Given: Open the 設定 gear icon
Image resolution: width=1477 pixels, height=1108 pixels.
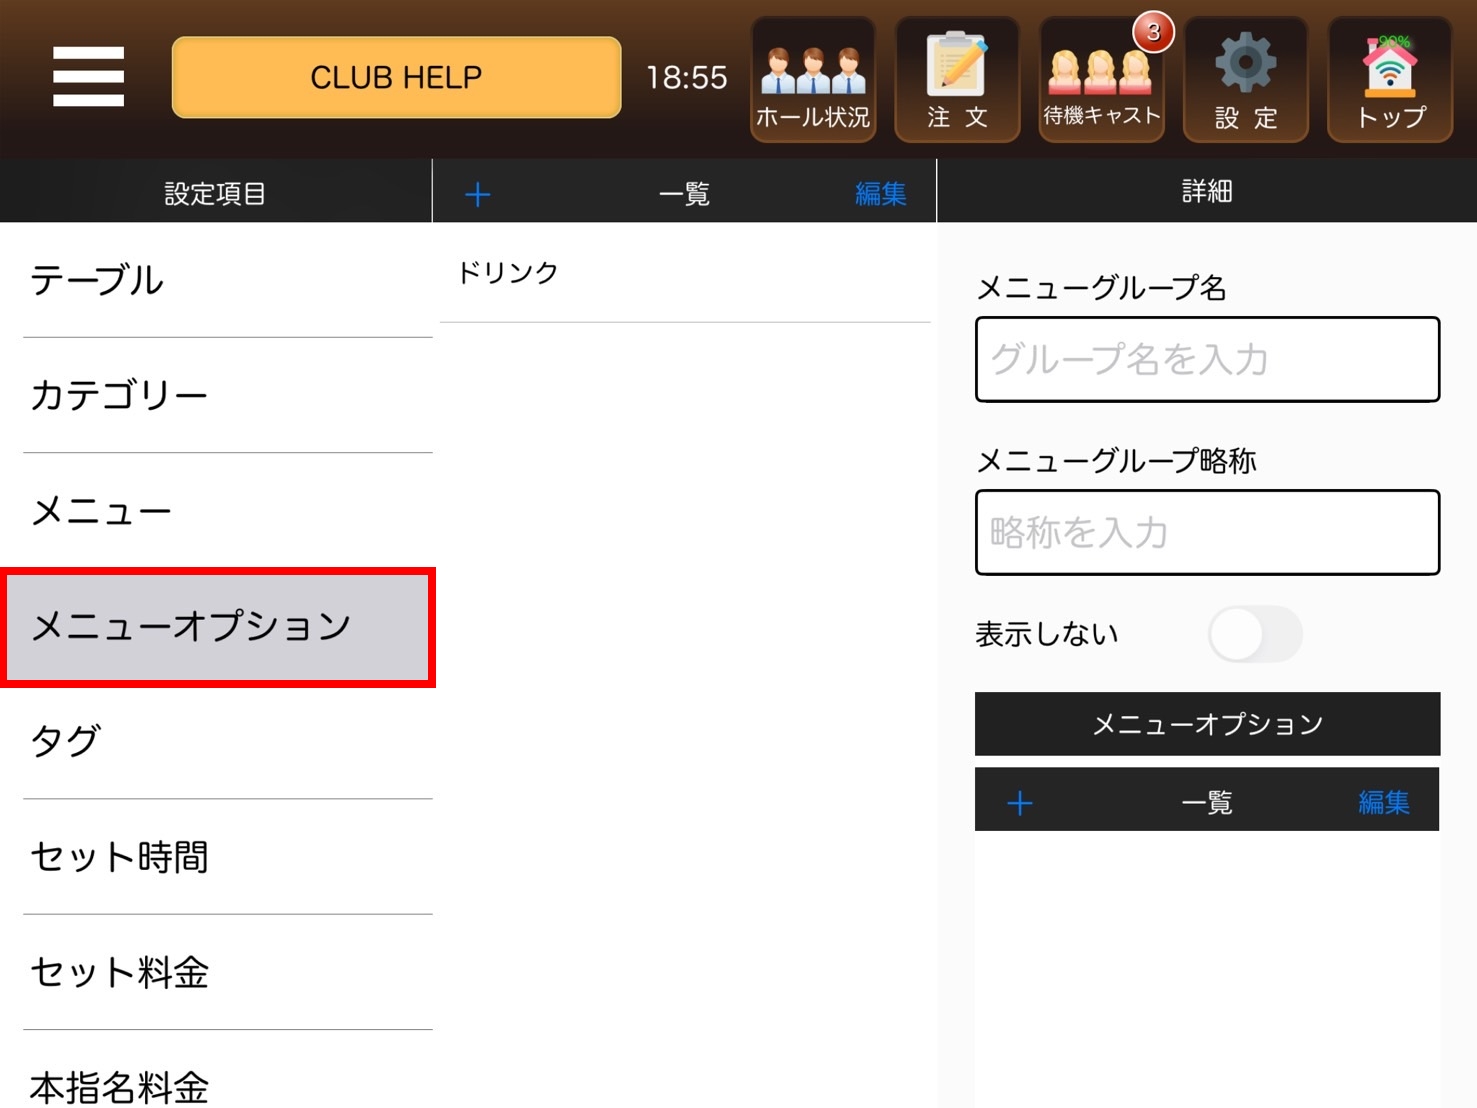Looking at the screenshot, I should point(1246,80).
